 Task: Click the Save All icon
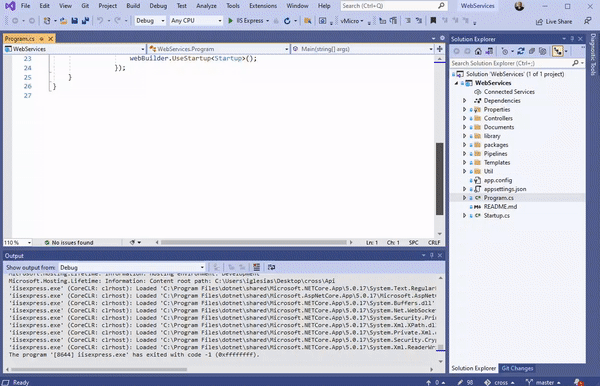pos(85,21)
